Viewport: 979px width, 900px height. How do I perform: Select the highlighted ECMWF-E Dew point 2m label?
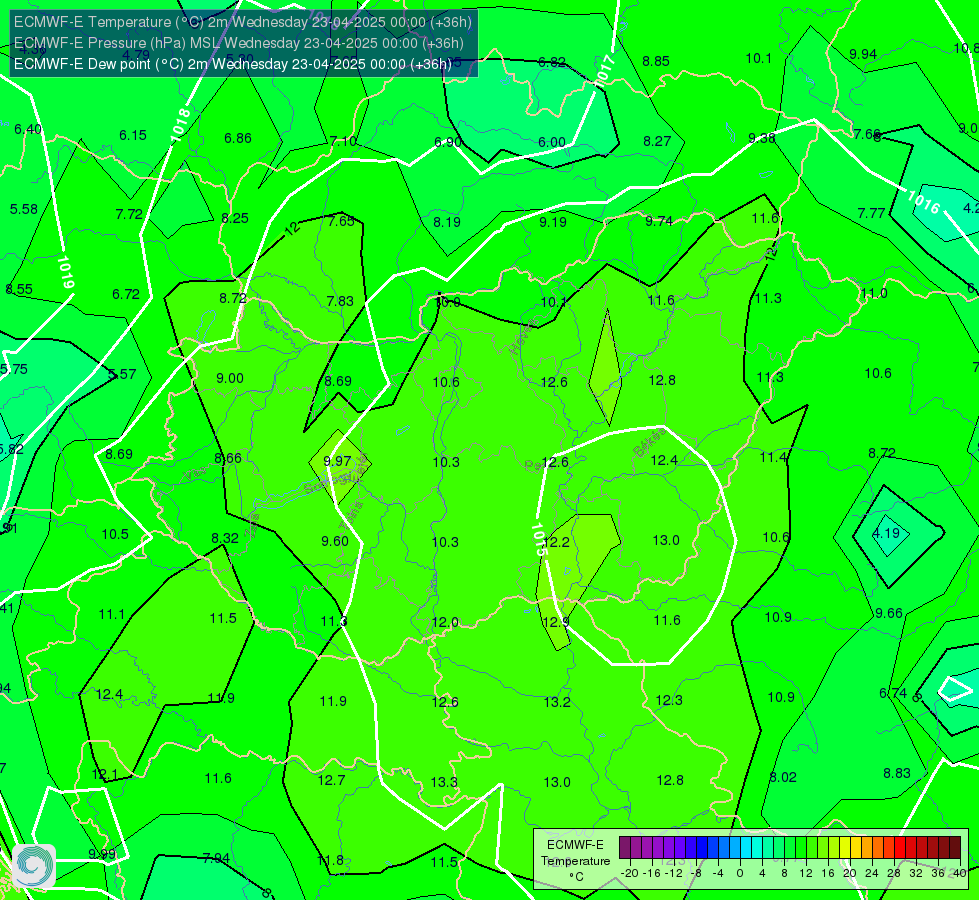(232, 64)
